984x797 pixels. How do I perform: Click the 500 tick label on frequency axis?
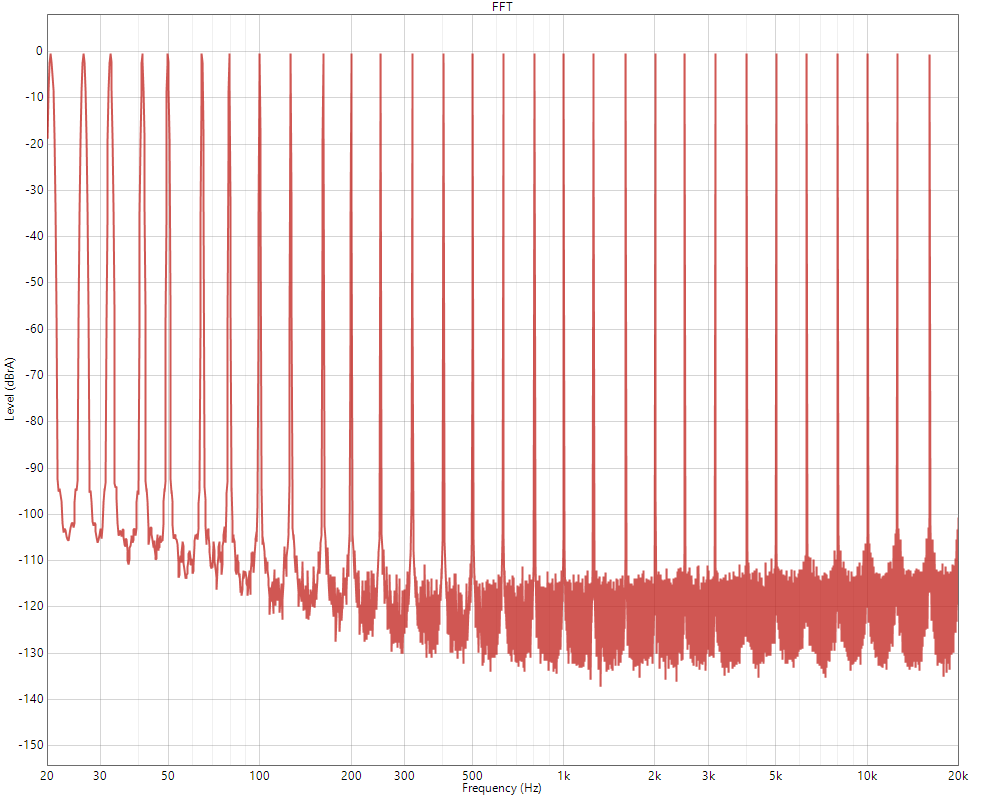(x=472, y=776)
